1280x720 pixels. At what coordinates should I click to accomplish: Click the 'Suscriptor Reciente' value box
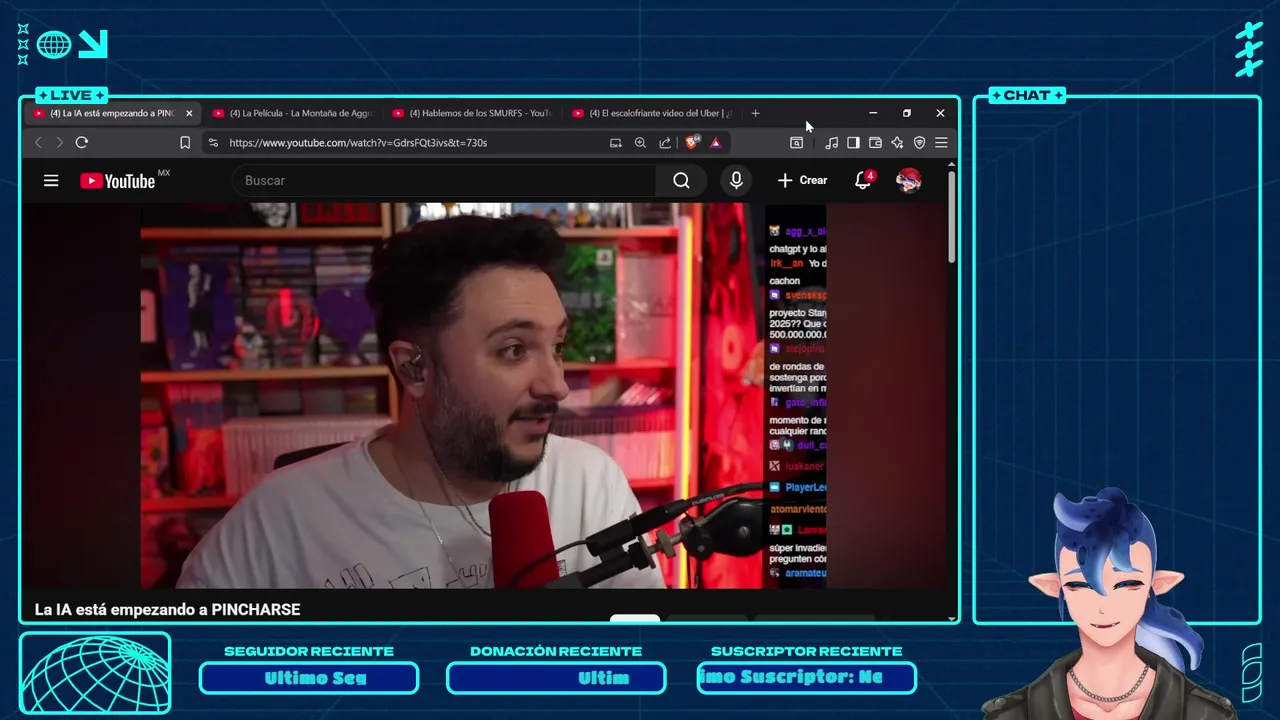pos(806,678)
